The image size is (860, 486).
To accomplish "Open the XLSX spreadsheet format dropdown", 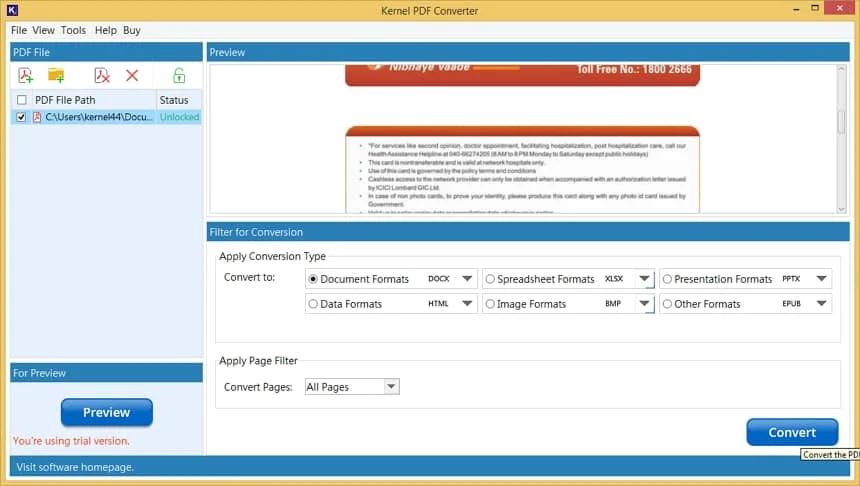I will pos(644,279).
